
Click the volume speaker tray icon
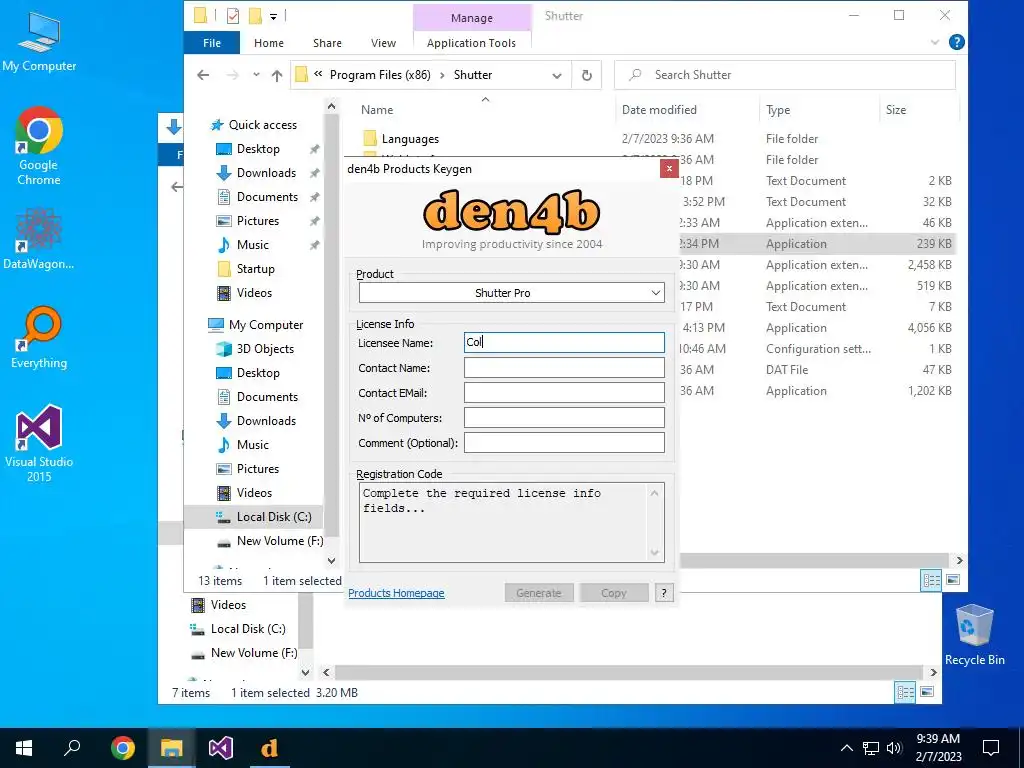coord(894,748)
